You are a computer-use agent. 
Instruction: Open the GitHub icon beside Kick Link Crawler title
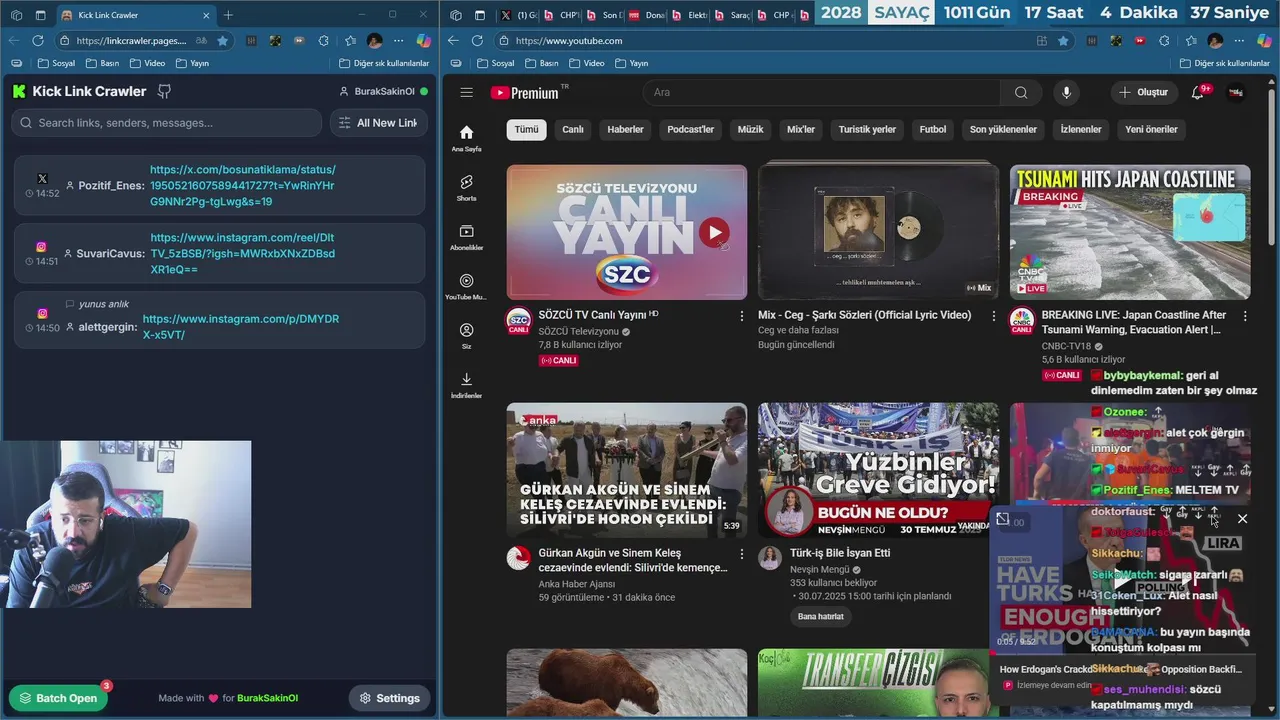(x=165, y=91)
